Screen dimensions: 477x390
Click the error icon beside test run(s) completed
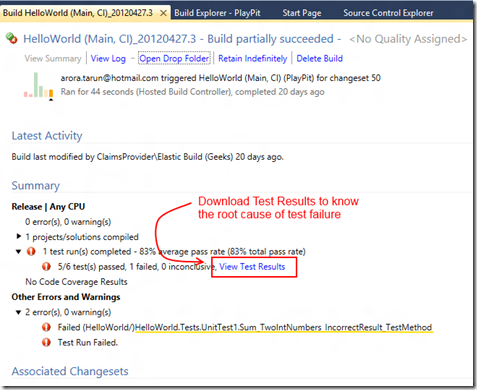(31, 251)
